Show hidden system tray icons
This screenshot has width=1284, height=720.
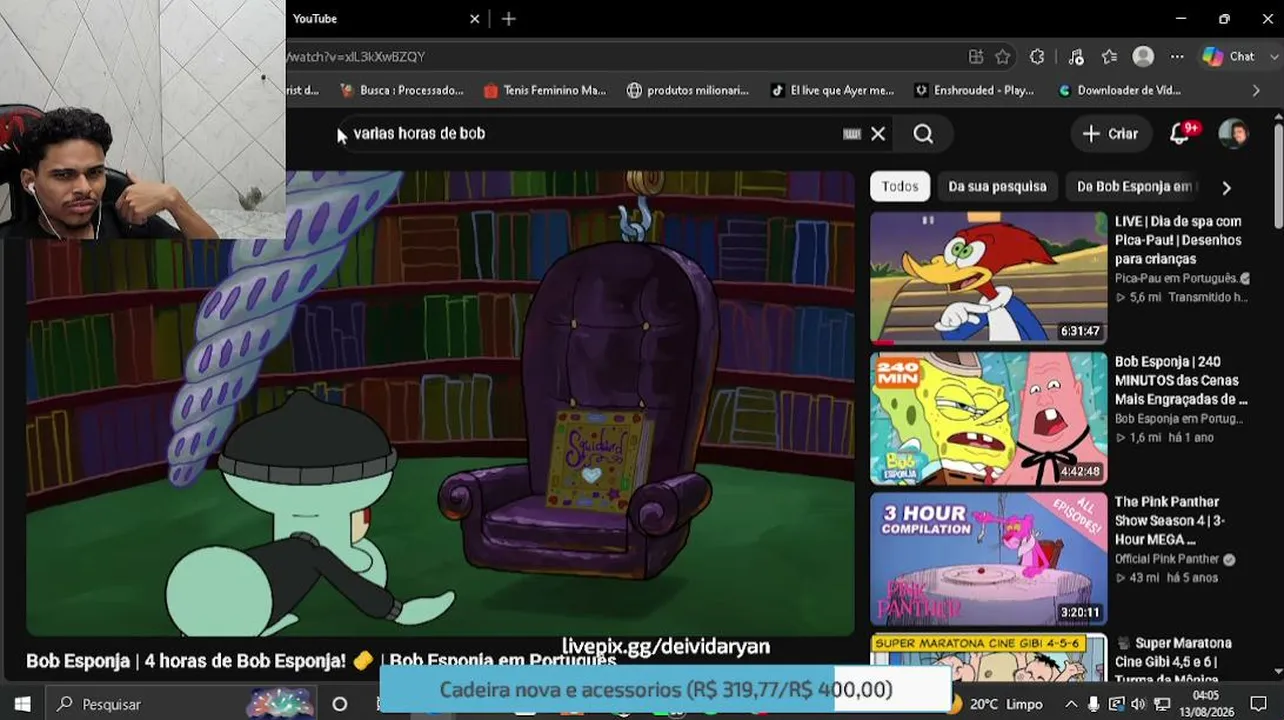[1071, 704]
